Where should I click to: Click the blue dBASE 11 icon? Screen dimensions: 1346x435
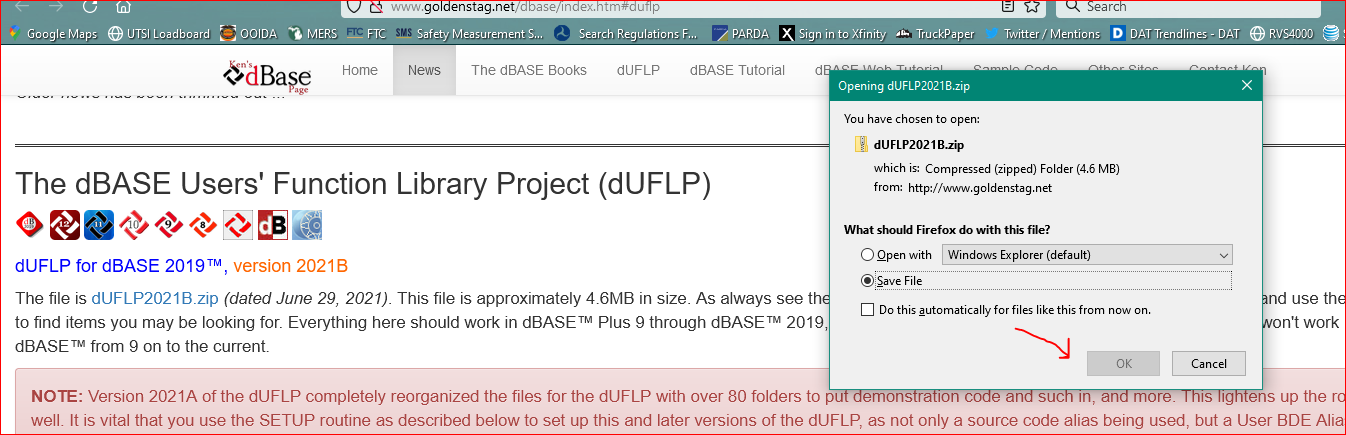coord(99,225)
